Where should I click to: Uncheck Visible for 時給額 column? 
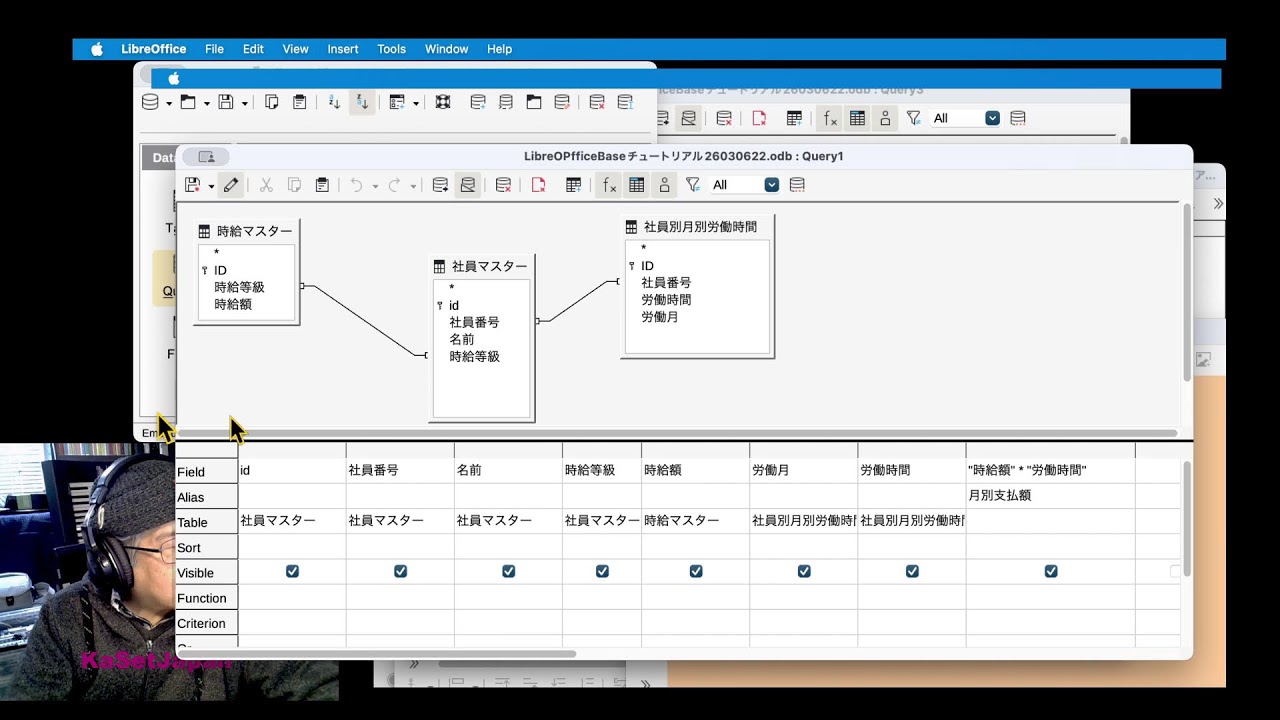(696, 571)
